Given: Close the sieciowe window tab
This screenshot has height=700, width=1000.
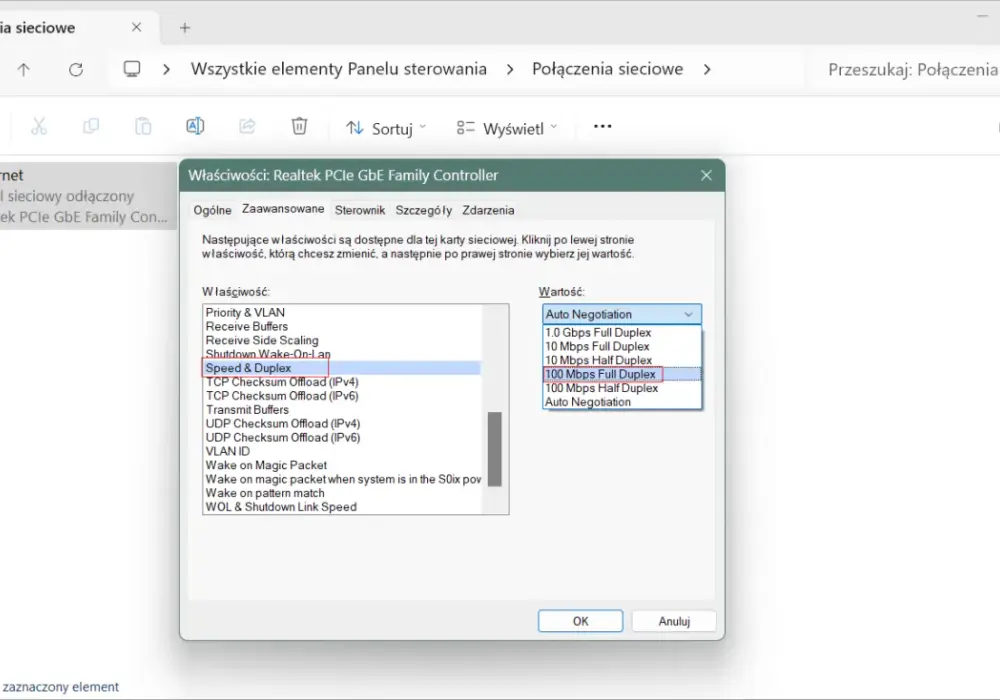Looking at the screenshot, I should click(x=136, y=27).
